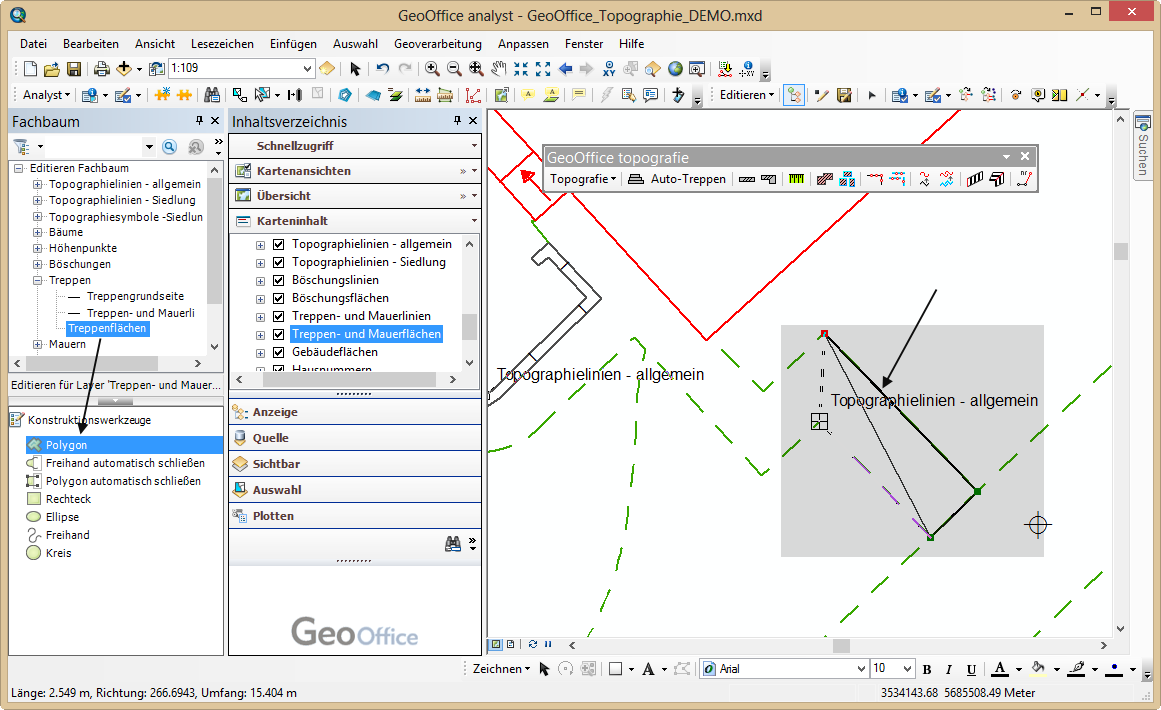Click the Full Extent globe icon

click(x=675, y=69)
